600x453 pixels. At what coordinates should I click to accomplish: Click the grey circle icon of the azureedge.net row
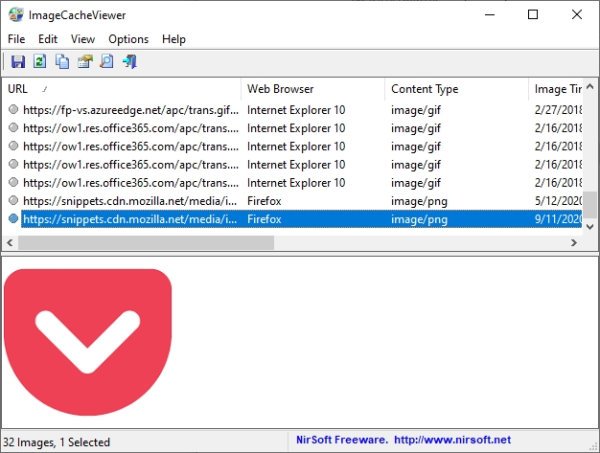click(13, 109)
